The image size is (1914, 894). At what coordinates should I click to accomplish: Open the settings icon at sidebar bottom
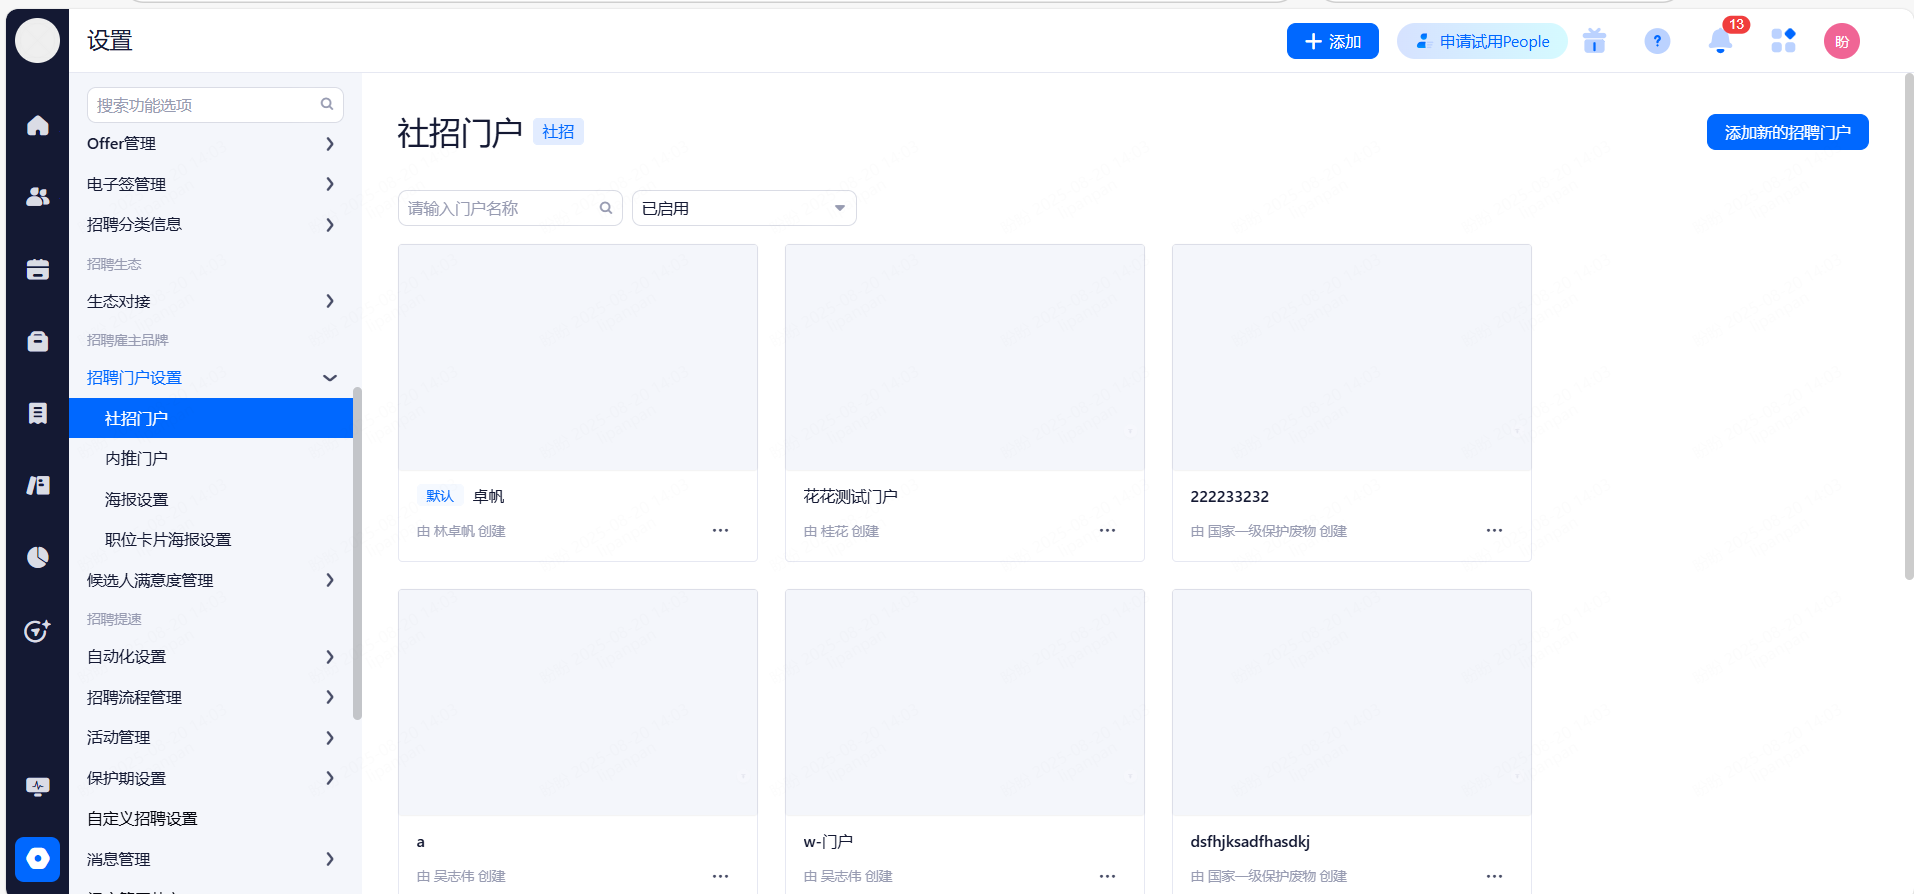pyautogui.click(x=38, y=858)
